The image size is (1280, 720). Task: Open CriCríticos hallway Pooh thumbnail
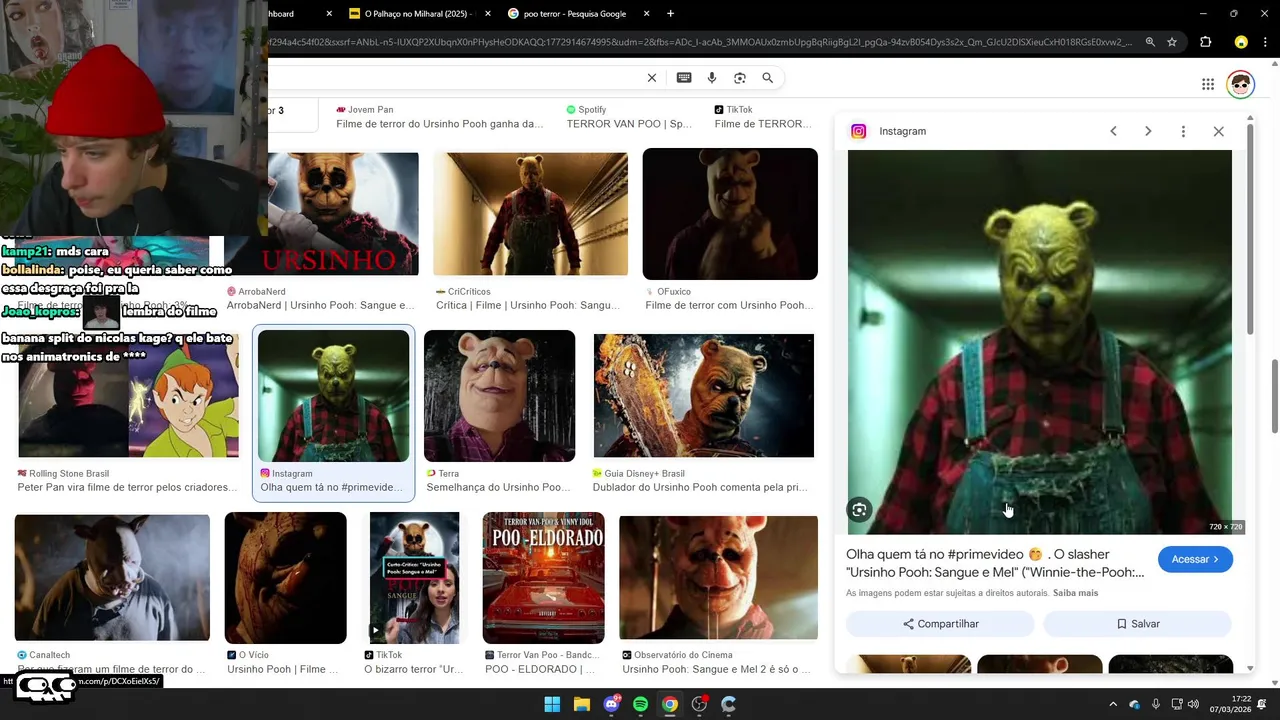[x=530, y=214]
